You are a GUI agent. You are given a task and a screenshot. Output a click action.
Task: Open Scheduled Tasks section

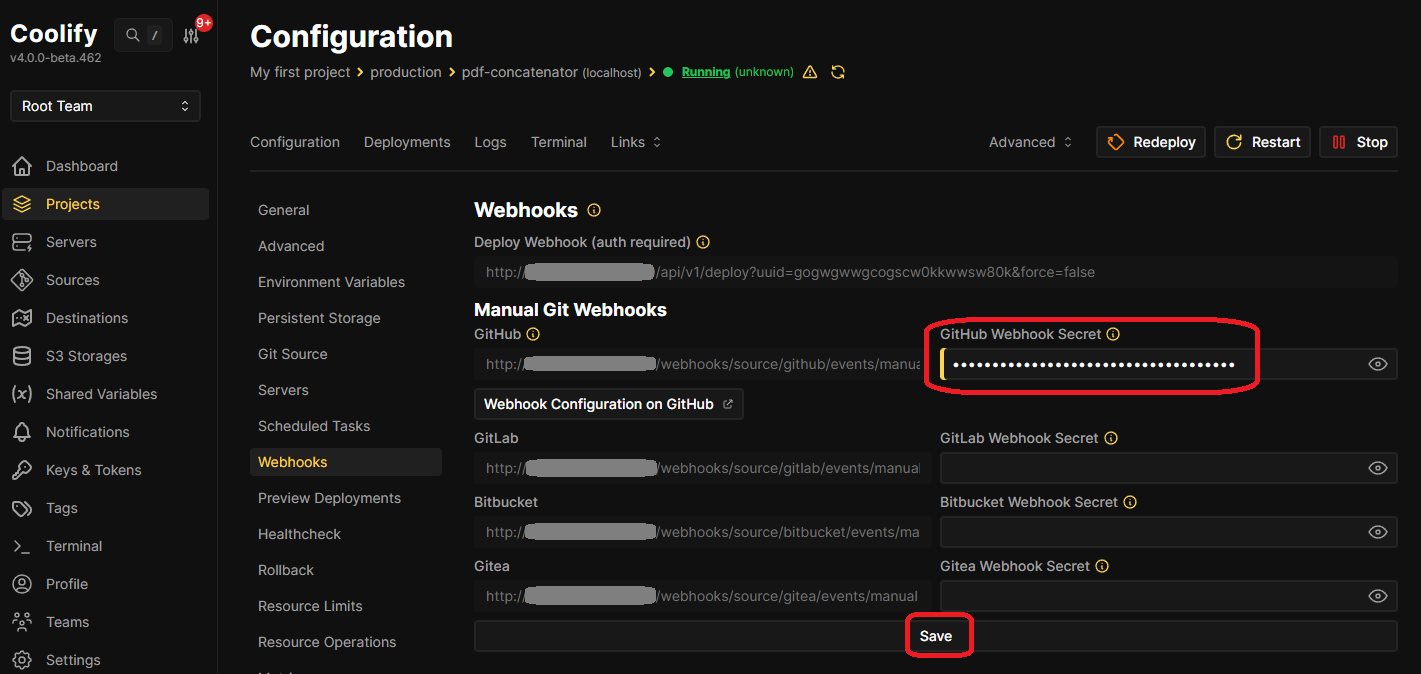click(345, 426)
